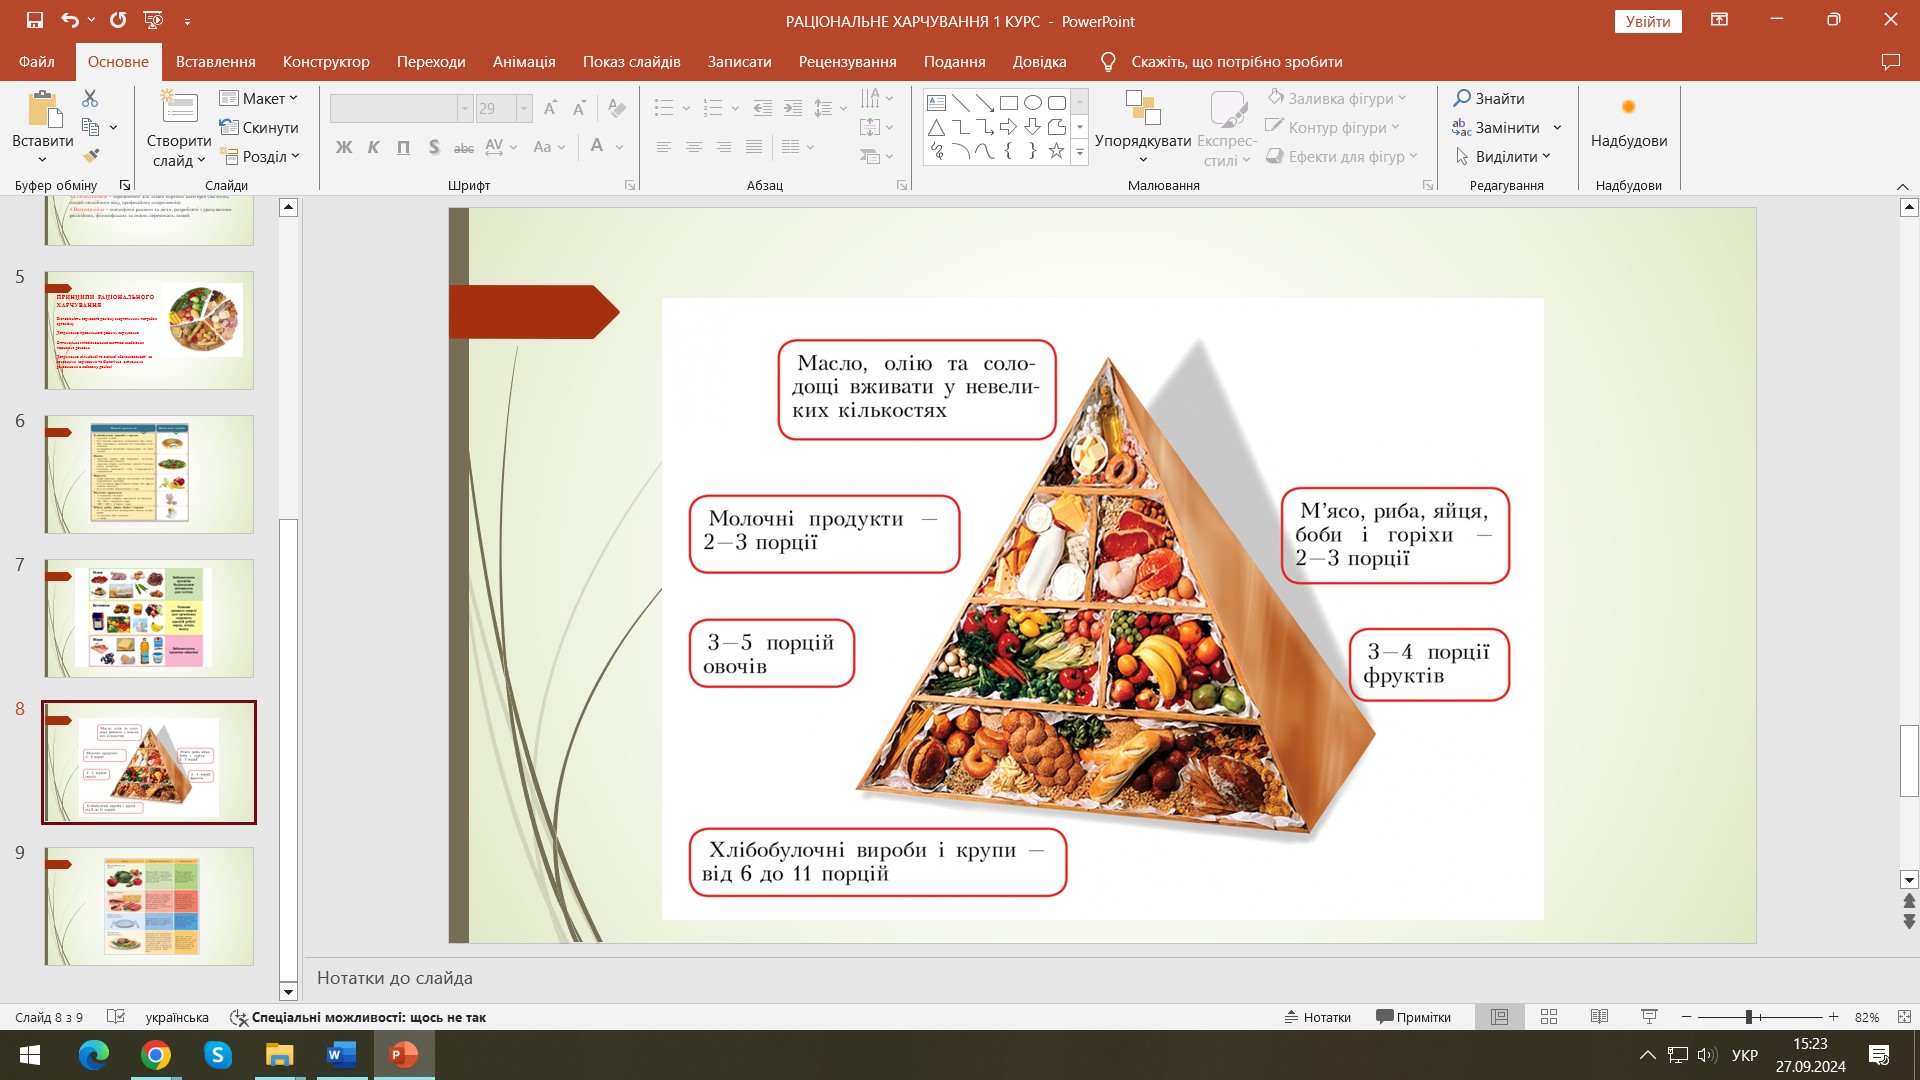Viewport: 1920px width, 1080px height.
Task: Click the Format Painter brush icon
Action: (91, 156)
